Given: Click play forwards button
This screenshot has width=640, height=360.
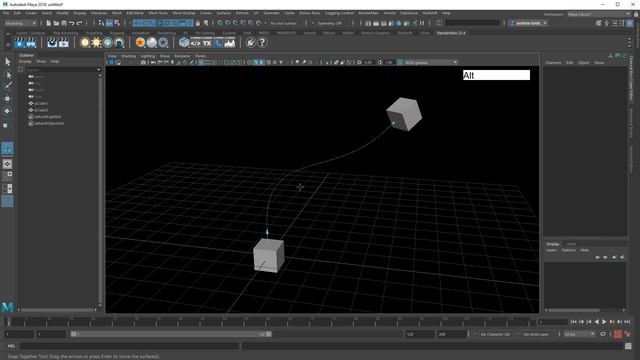Looking at the screenshot, I should pos(604,322).
